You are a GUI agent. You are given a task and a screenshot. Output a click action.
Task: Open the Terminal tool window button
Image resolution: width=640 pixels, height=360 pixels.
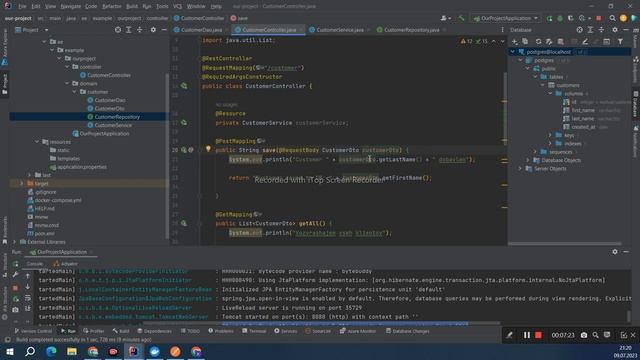pyautogui.click(x=254, y=331)
